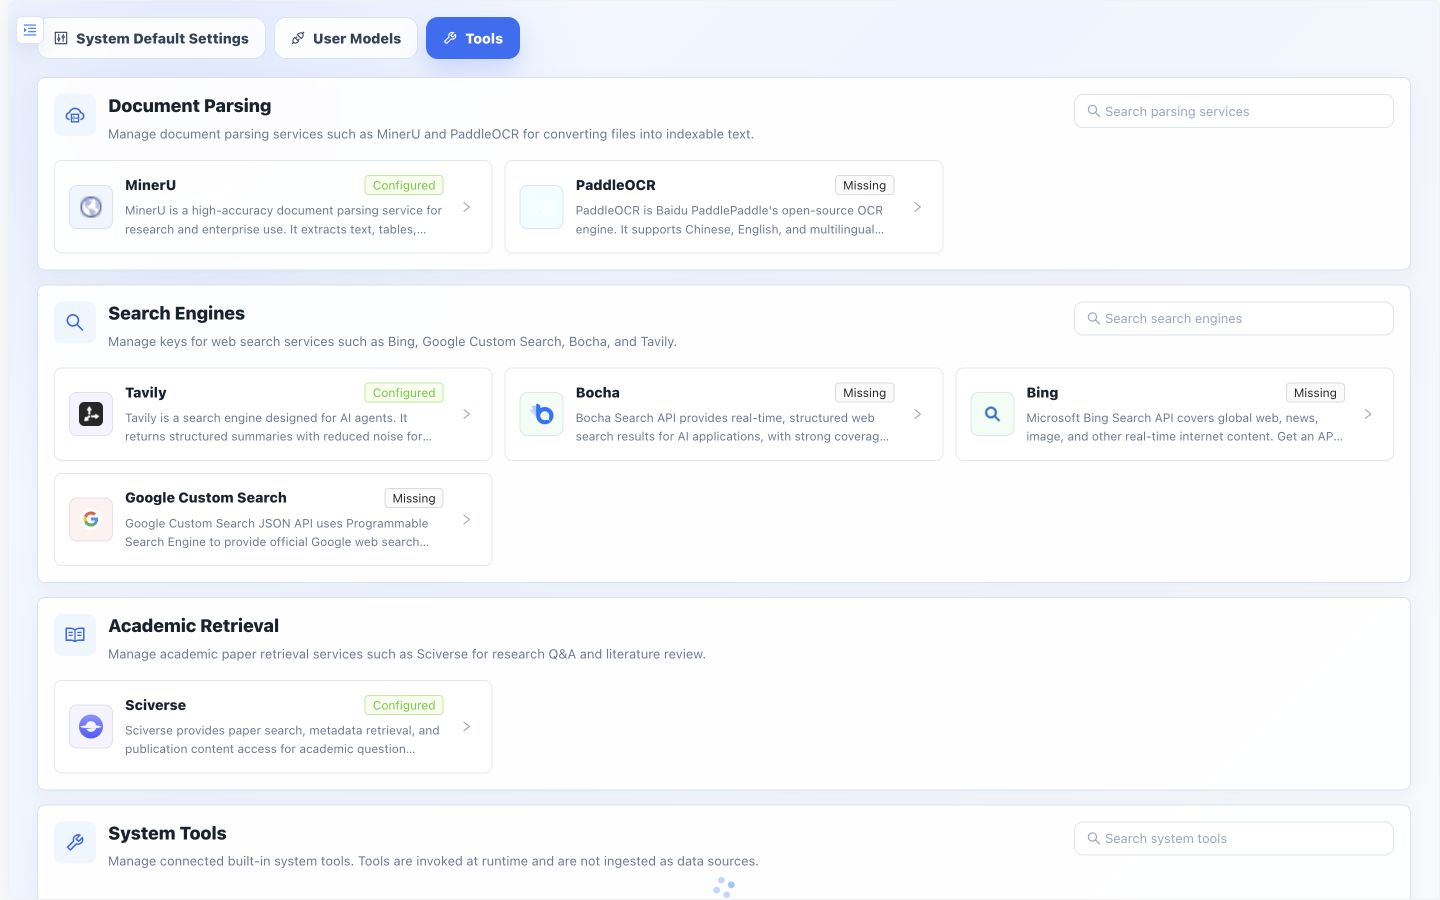Expand the Bing card chevron
The width and height of the screenshot is (1440, 900).
[1368, 414]
